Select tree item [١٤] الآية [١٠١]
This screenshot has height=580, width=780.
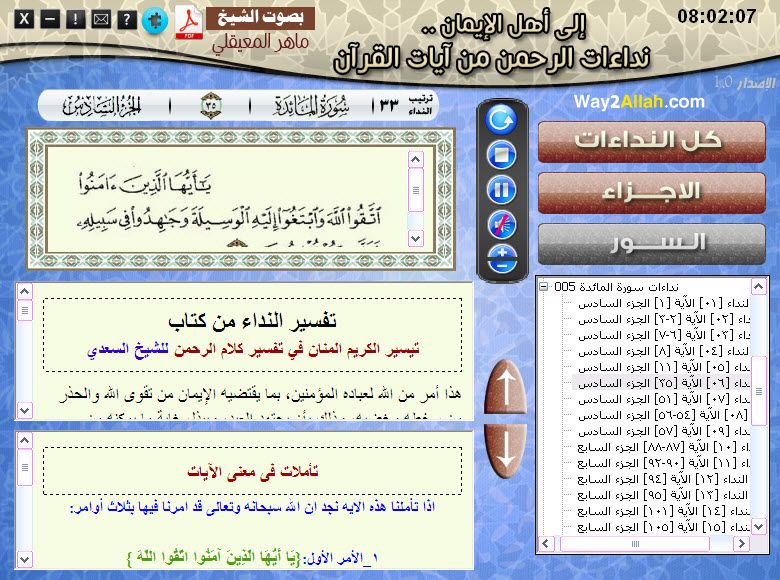663,511
